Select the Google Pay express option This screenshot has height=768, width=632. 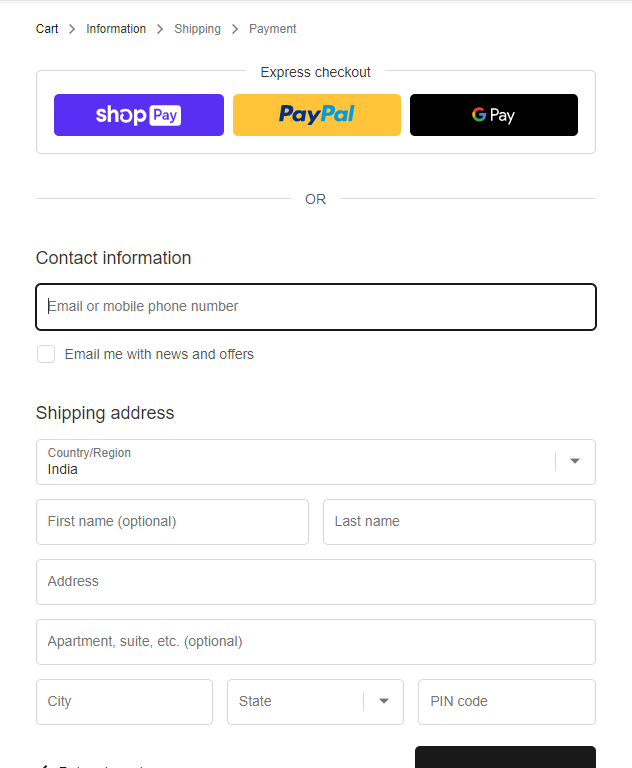pos(493,115)
